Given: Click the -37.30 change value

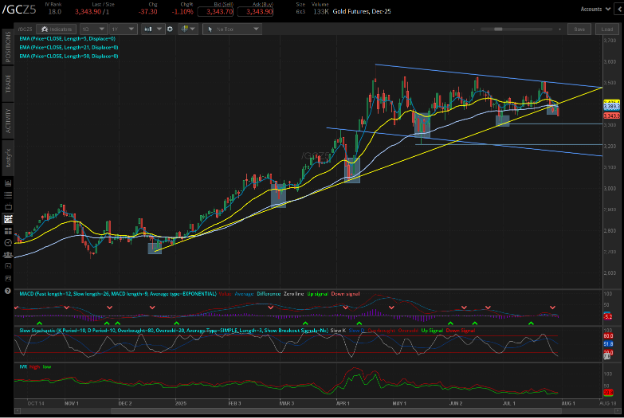Looking at the screenshot, I should [x=148, y=12].
